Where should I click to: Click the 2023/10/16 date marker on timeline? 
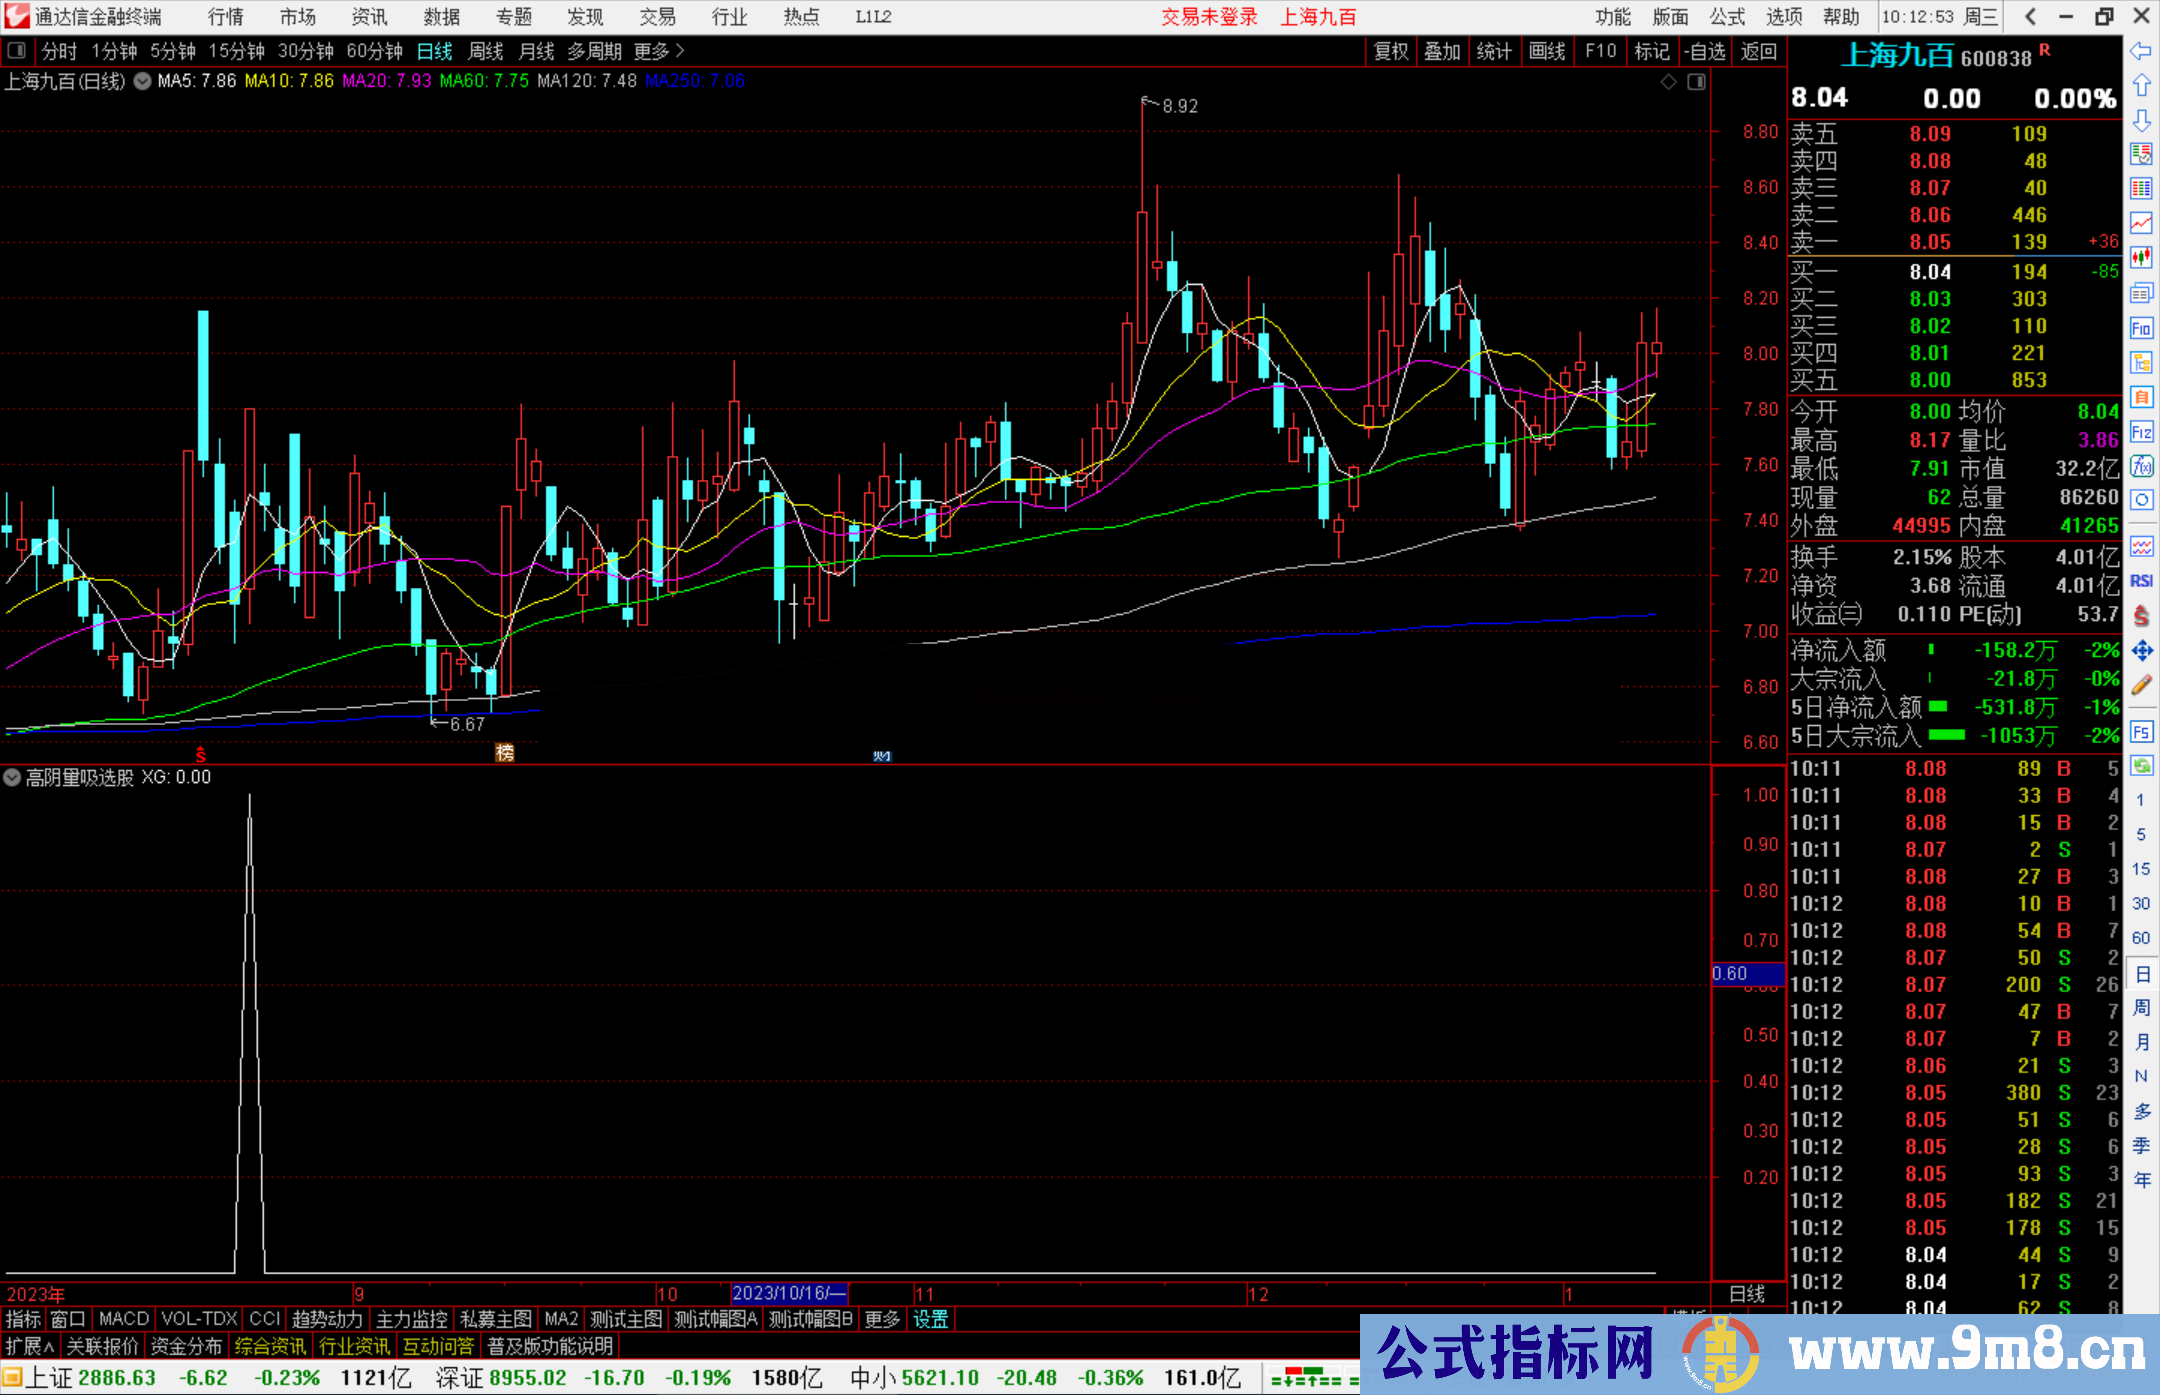coord(789,1293)
